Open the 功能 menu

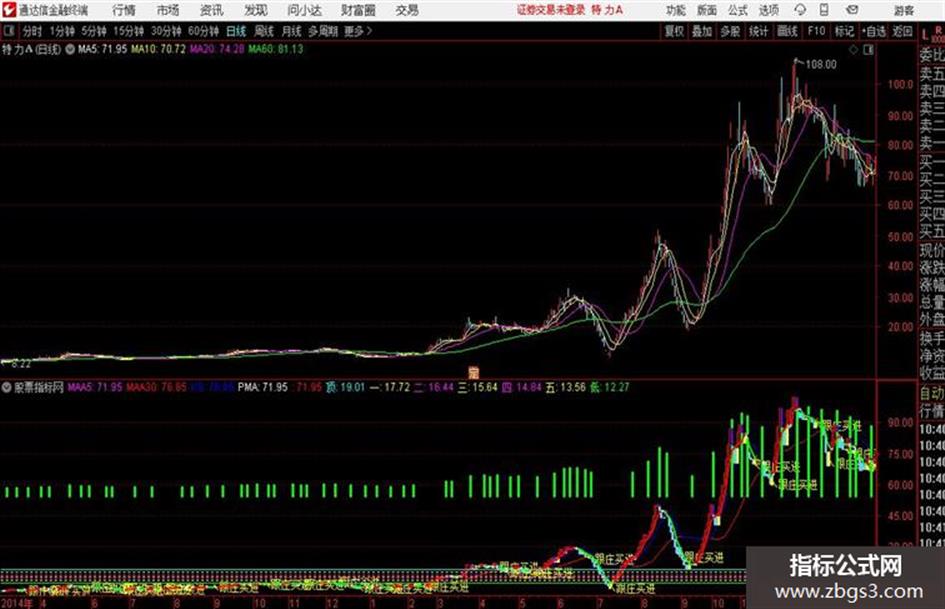pyautogui.click(x=676, y=10)
